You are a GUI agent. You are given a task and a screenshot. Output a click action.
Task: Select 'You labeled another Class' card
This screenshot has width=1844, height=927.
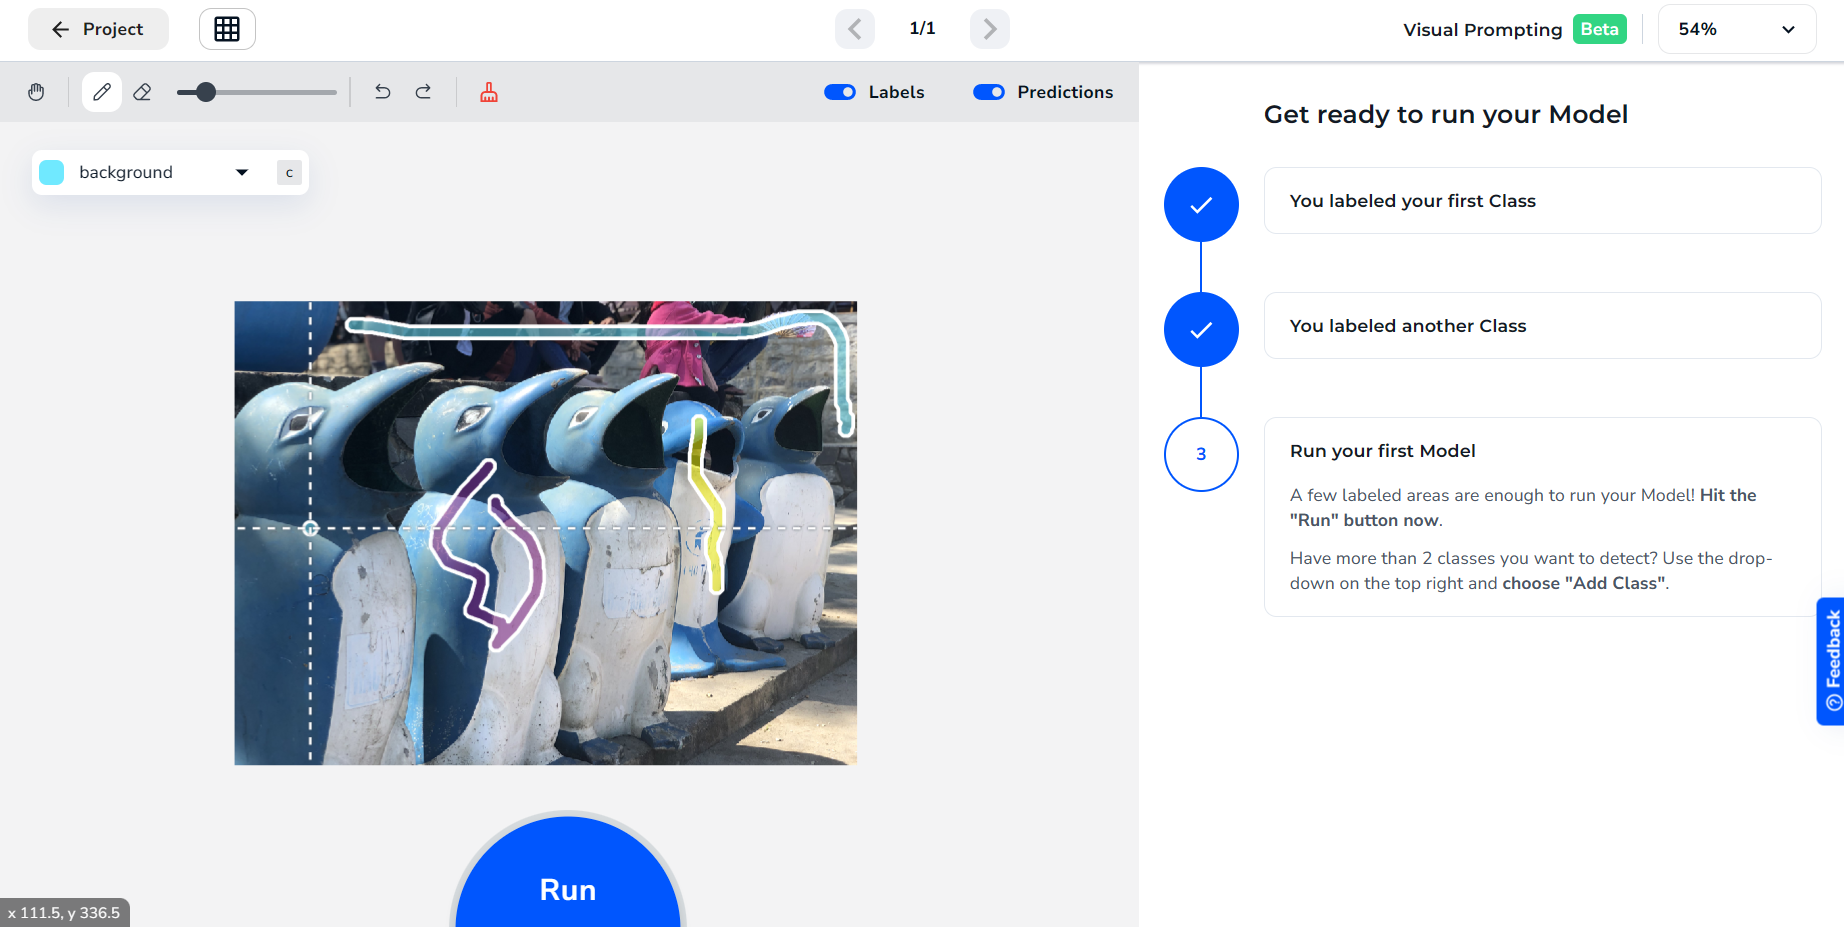pos(1542,325)
